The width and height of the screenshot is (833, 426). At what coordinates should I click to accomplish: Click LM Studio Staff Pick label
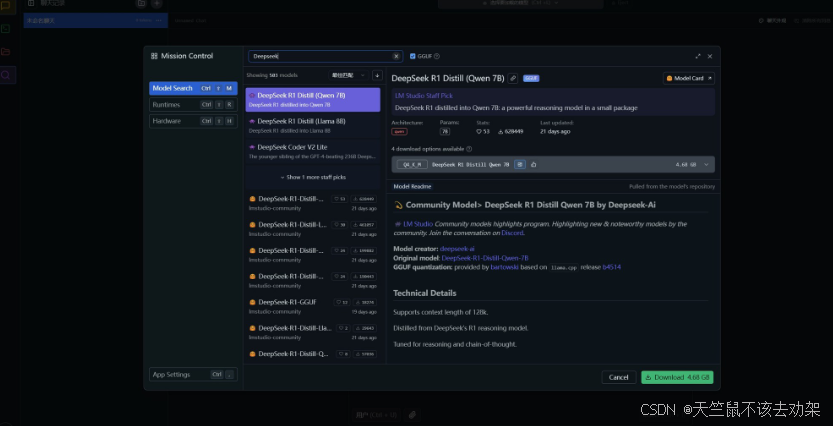(x=424, y=96)
